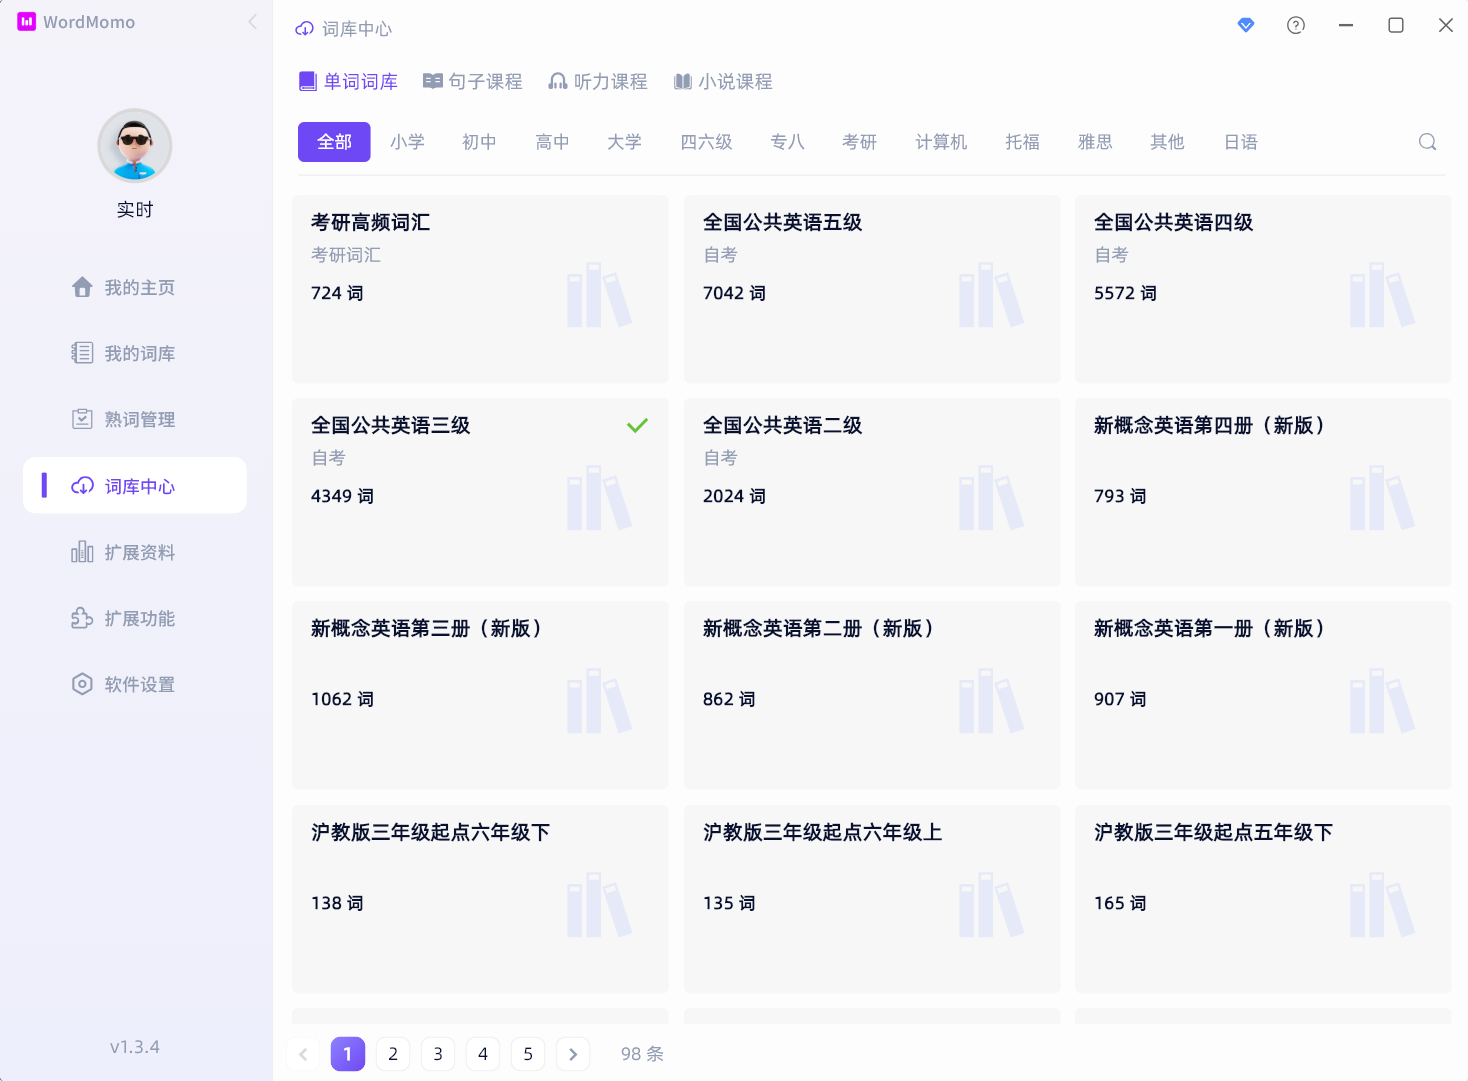This screenshot has width=1468, height=1081.
Task: Go to next page arrow
Action: [x=573, y=1054]
